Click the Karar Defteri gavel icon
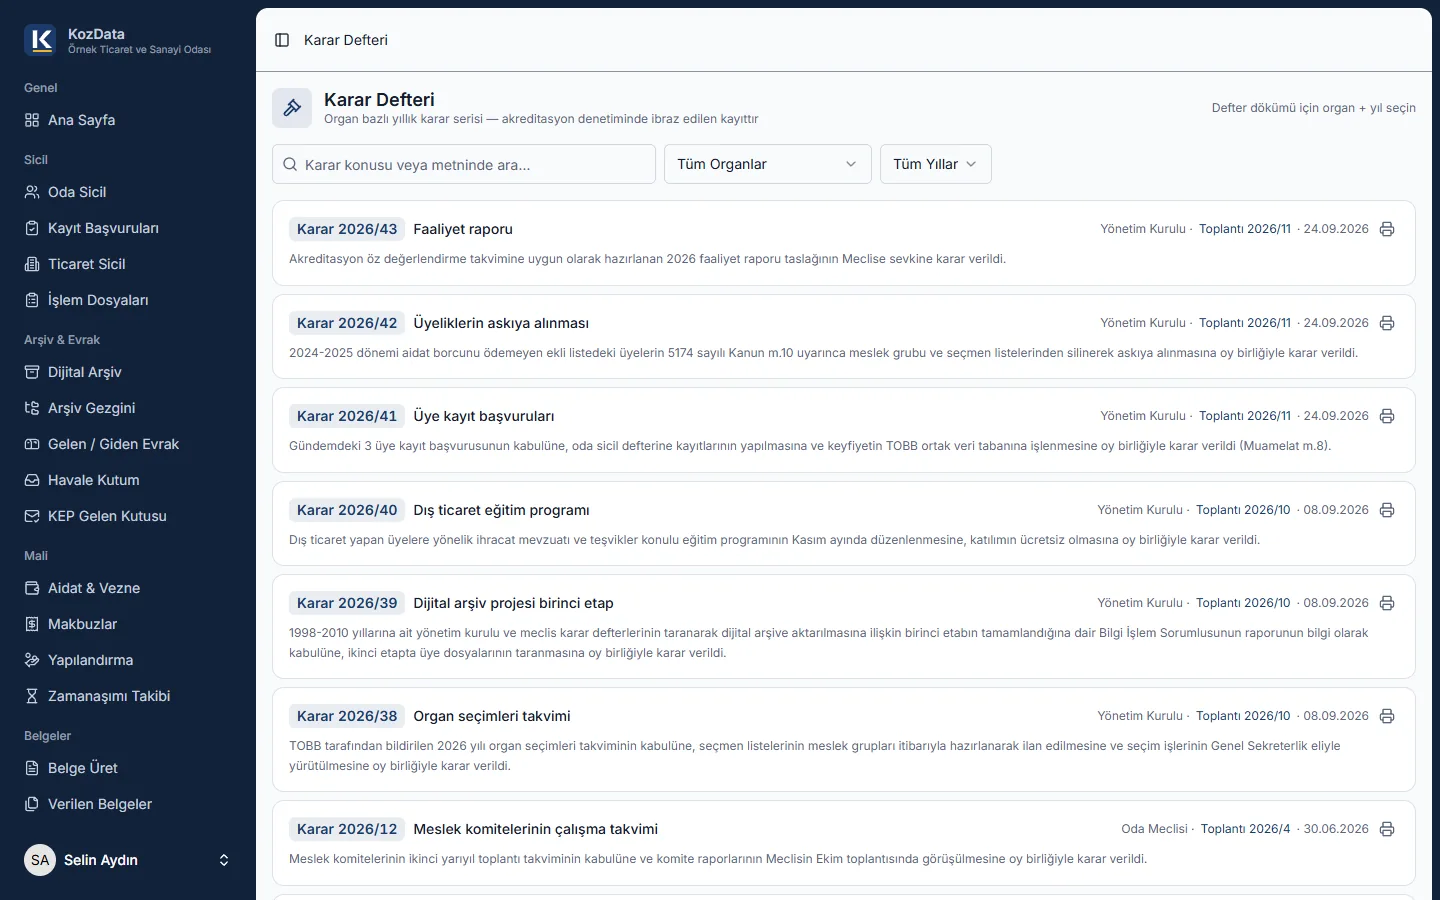The width and height of the screenshot is (1440, 900). click(x=292, y=108)
